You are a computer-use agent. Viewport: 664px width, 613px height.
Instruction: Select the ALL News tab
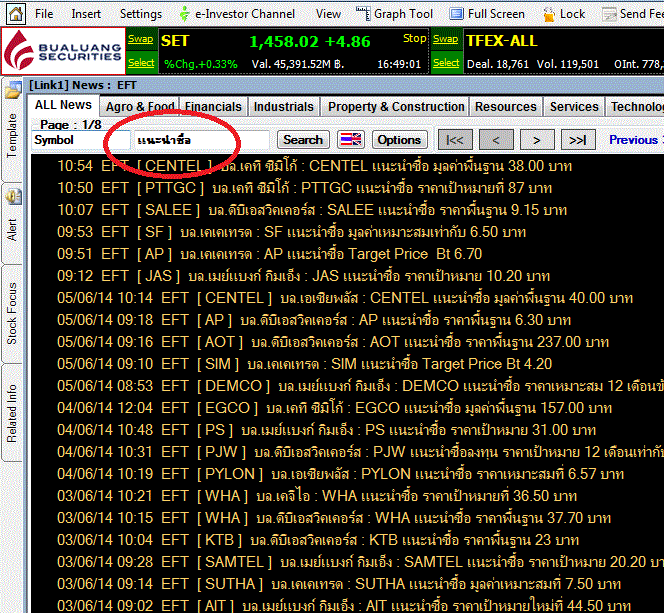tap(63, 105)
